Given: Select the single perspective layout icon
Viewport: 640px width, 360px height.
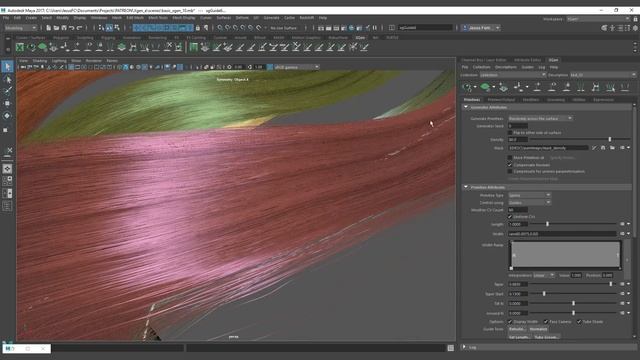Looking at the screenshot, I should click(7, 169).
